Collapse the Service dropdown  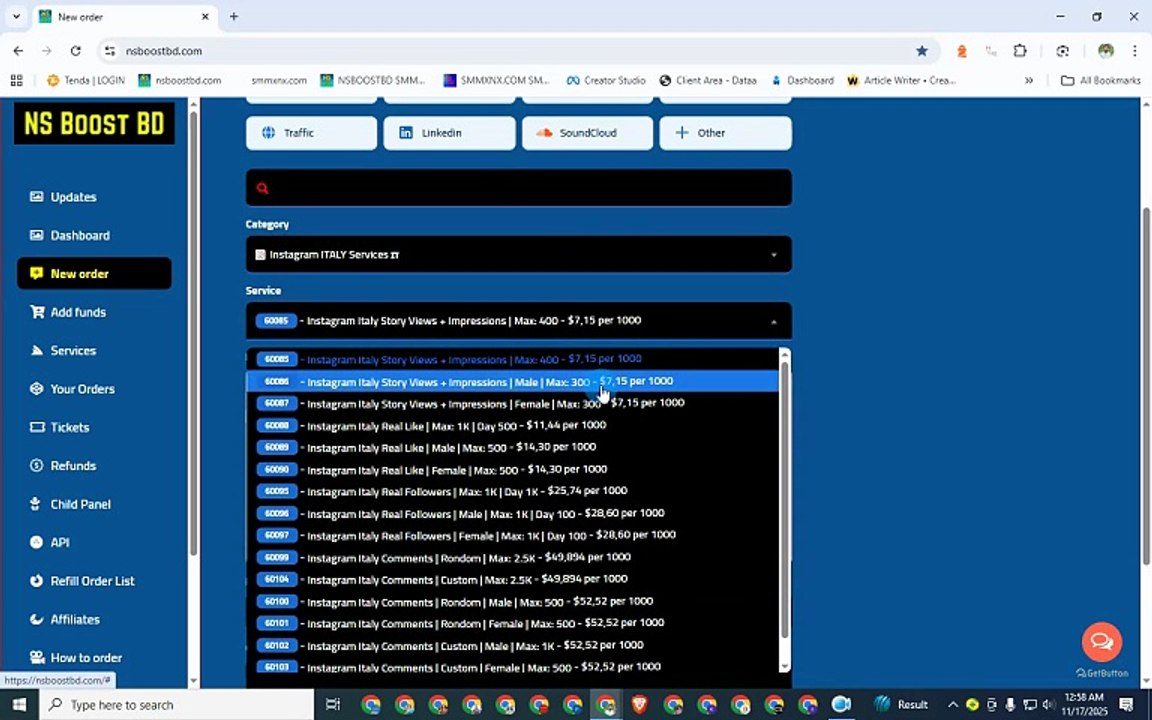(519, 321)
